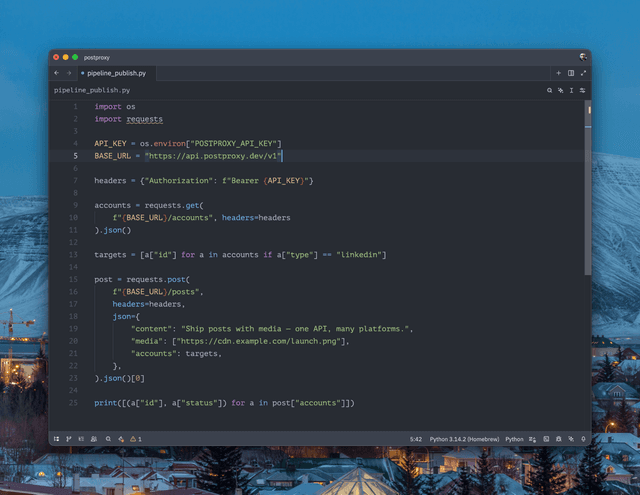This screenshot has height=495, width=640.
Task: Click the BASE_URL variable on line 5
Action: pyautogui.click(x=113, y=156)
